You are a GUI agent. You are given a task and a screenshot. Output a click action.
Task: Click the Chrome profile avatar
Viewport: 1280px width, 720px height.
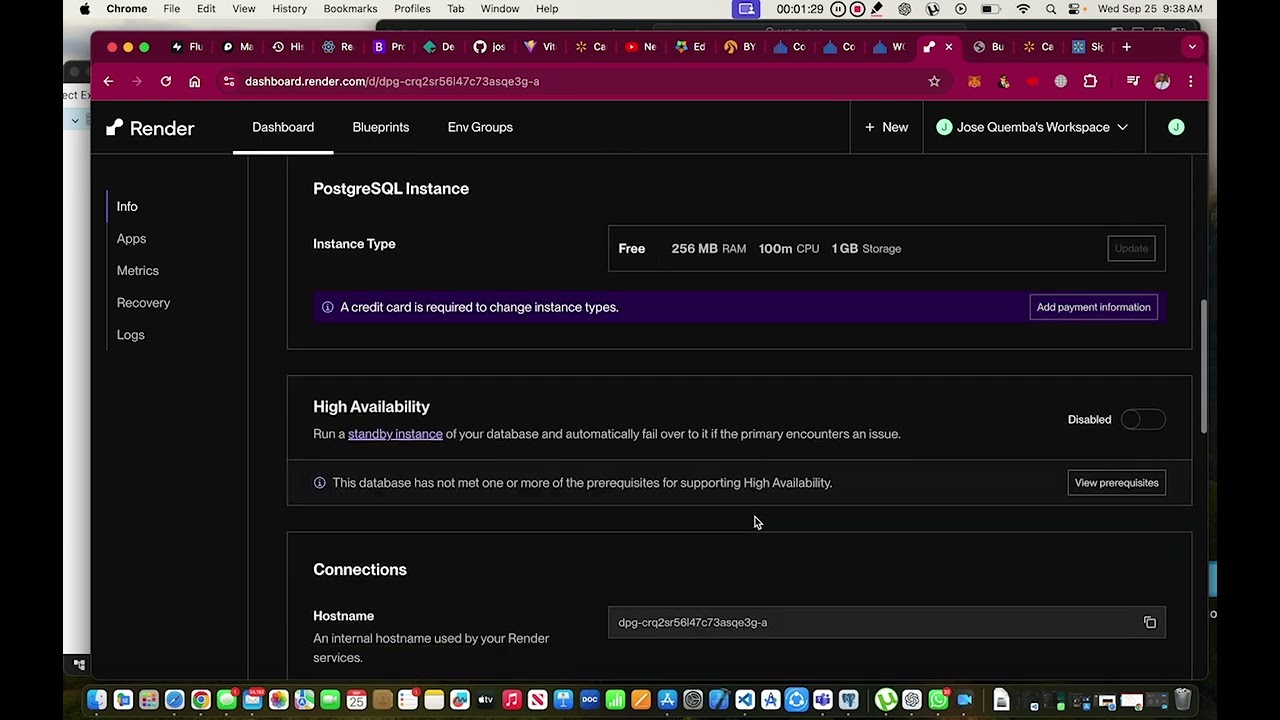(x=1162, y=81)
